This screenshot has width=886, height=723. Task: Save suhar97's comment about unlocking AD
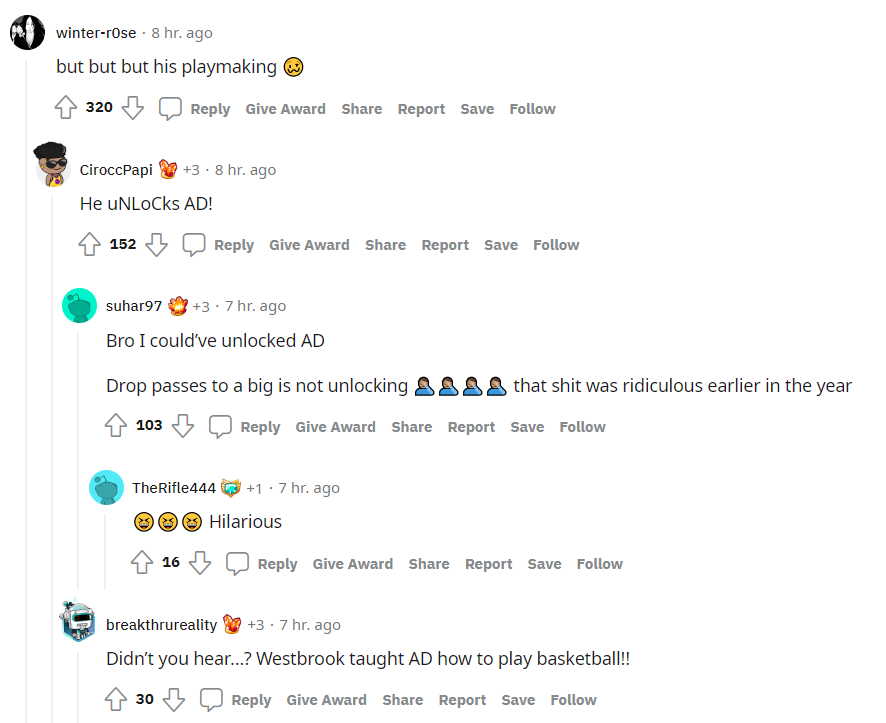(x=527, y=427)
